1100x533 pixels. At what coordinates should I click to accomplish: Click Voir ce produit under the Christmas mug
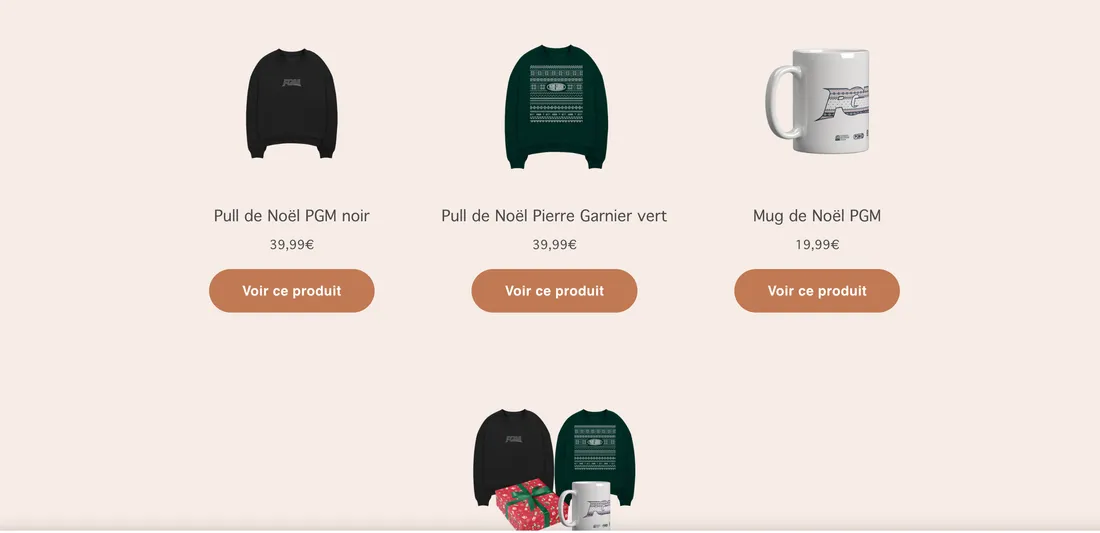point(817,291)
